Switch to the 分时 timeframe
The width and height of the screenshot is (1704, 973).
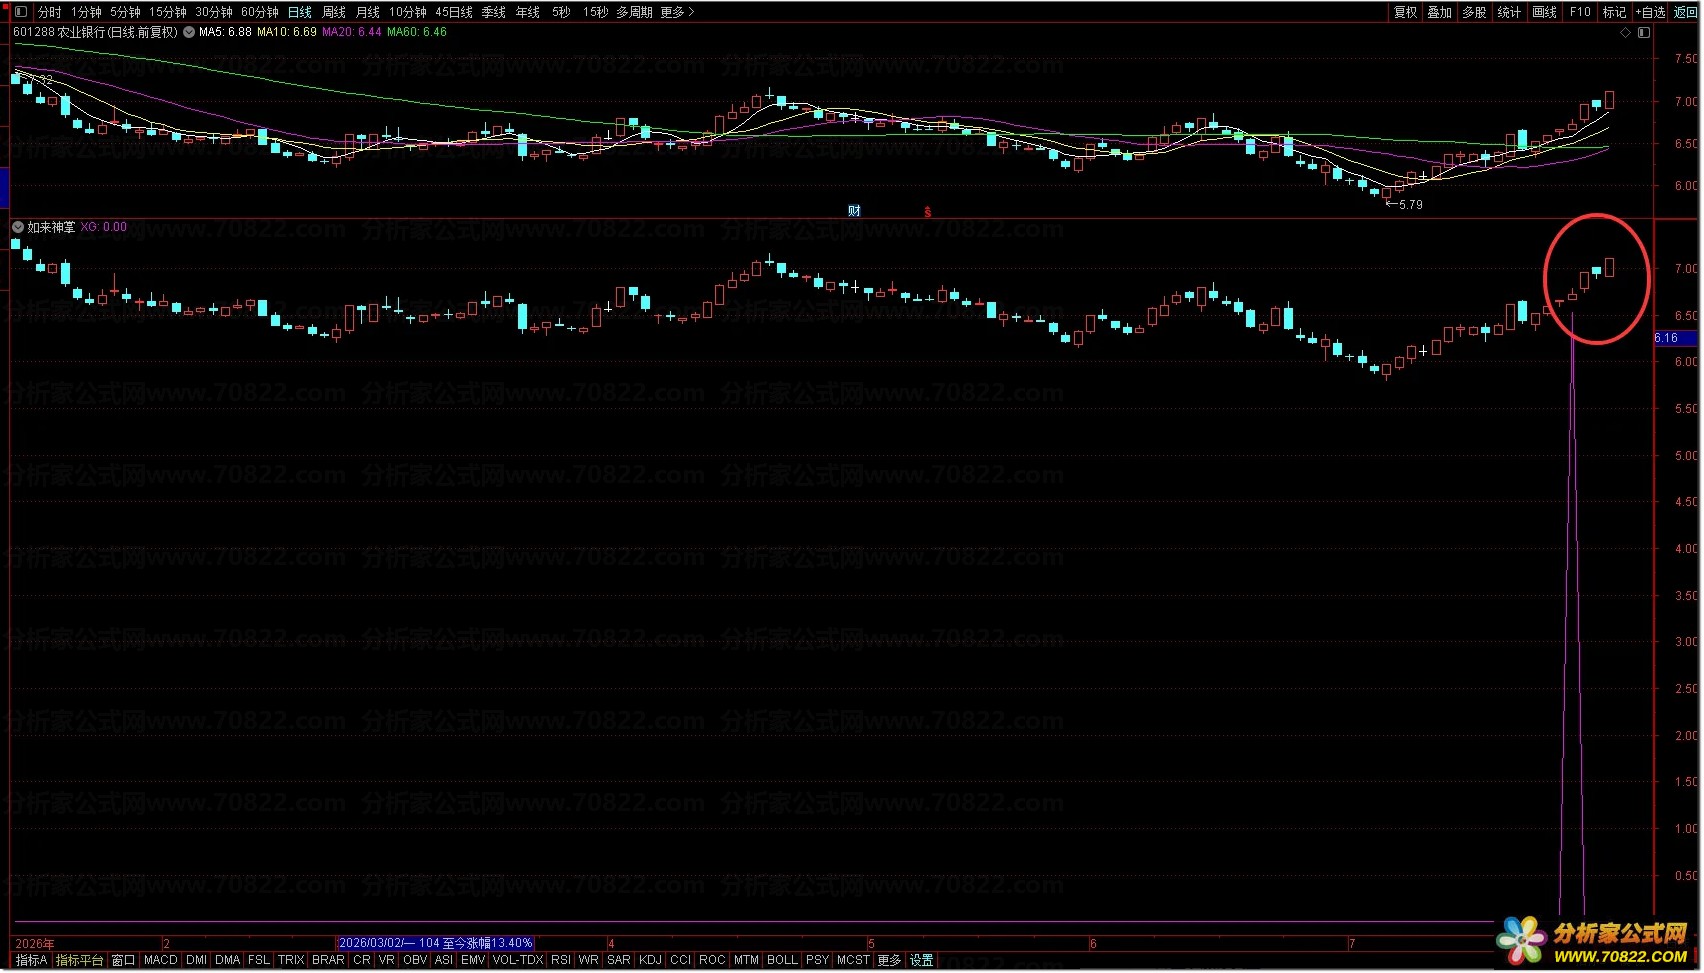pyautogui.click(x=49, y=12)
